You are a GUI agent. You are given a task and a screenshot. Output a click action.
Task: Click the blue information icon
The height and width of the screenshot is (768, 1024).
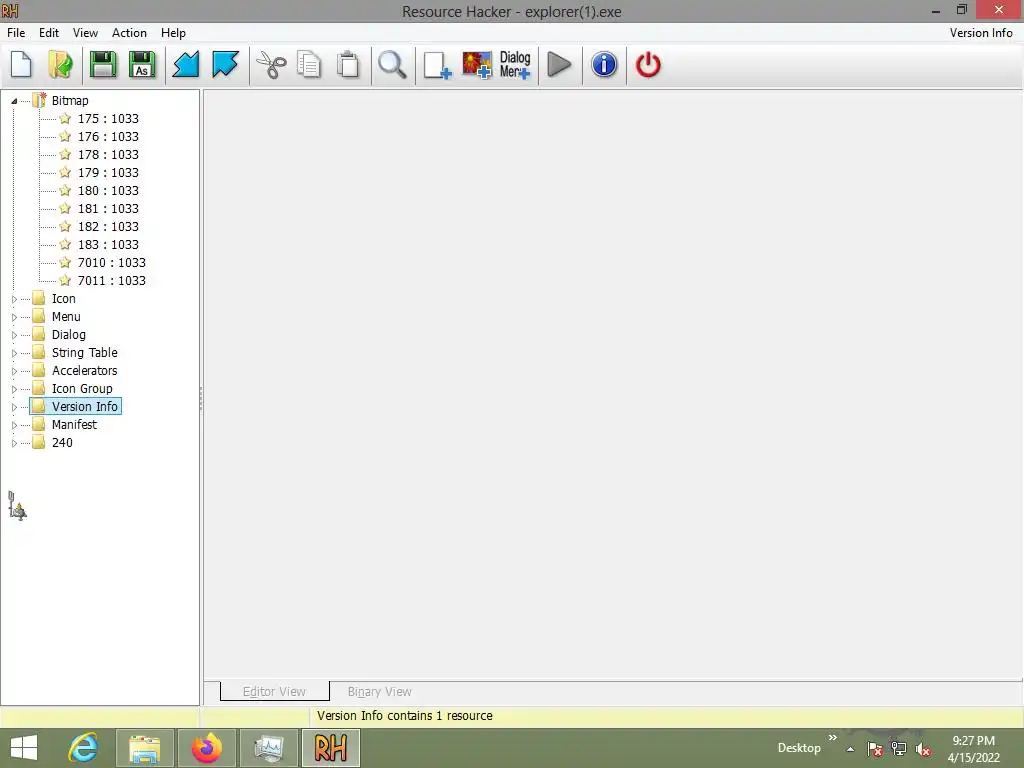pyautogui.click(x=604, y=65)
